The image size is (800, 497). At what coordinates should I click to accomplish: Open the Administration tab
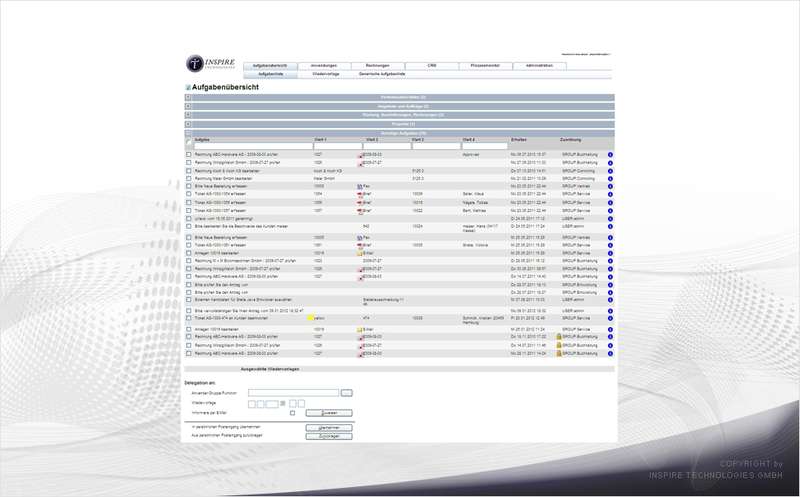(539, 66)
